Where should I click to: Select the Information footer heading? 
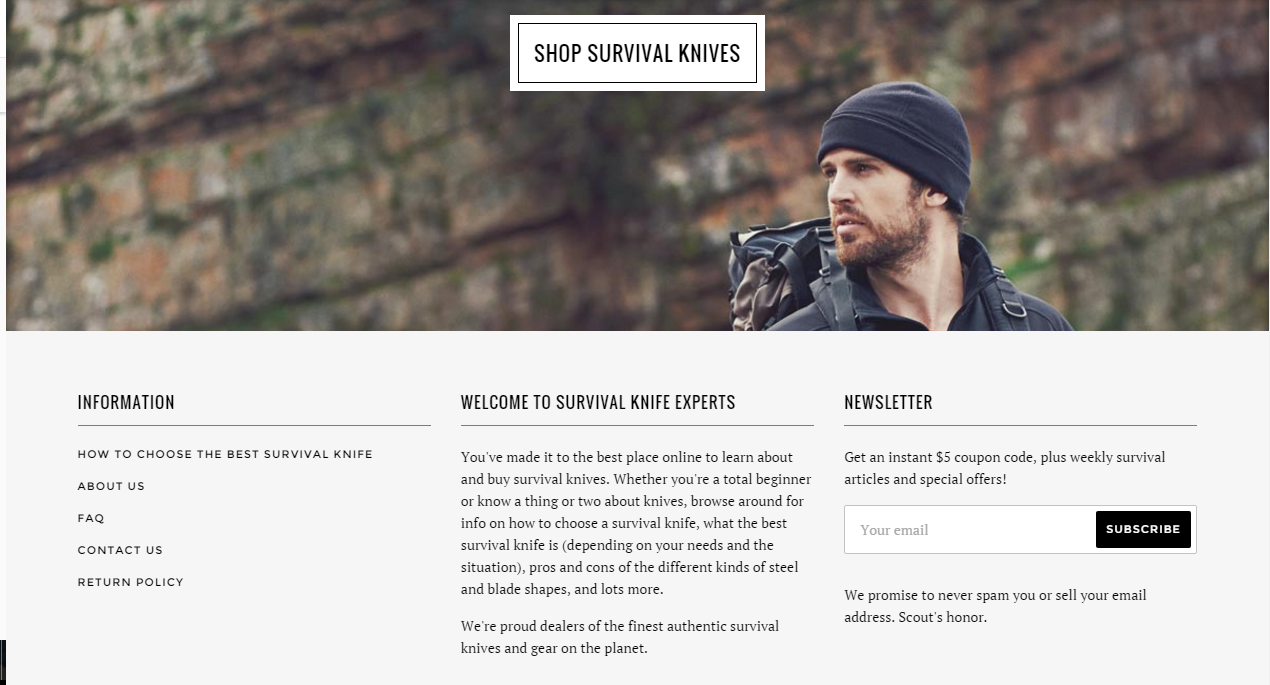point(126,402)
